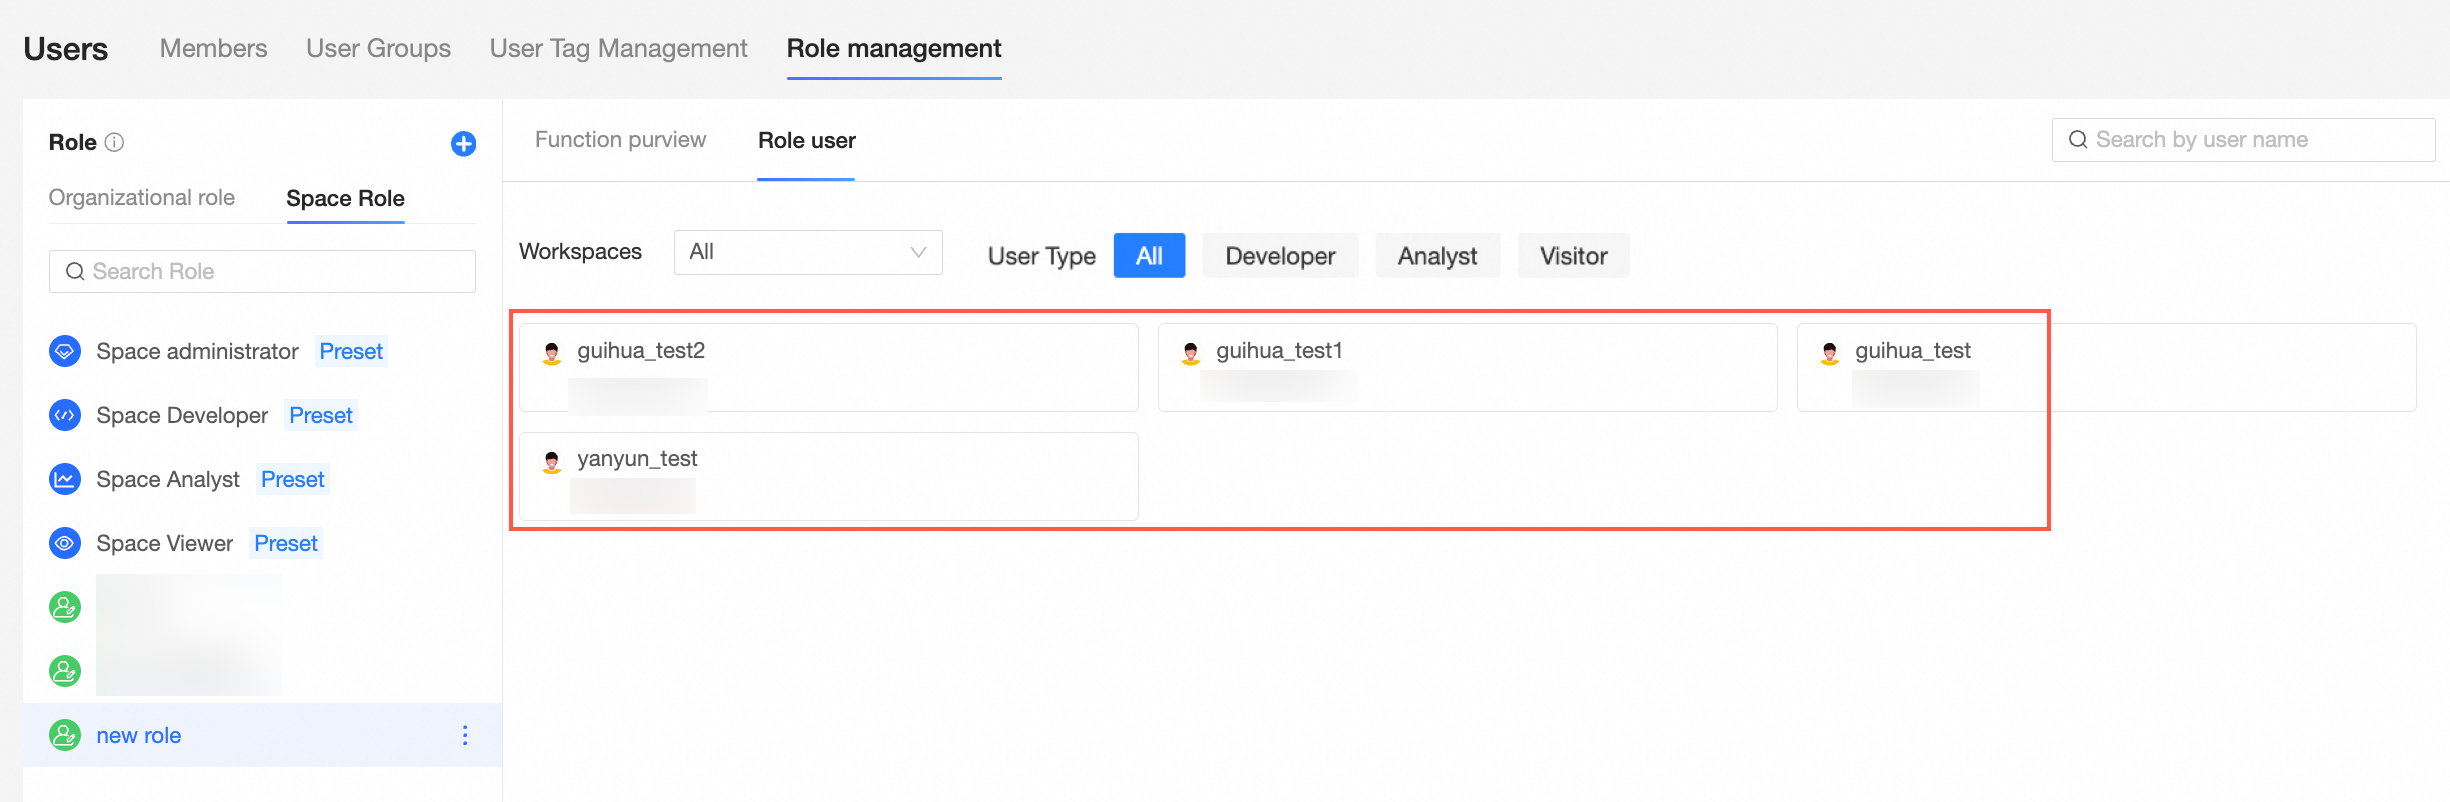Open User Tag Management page

coord(618,48)
